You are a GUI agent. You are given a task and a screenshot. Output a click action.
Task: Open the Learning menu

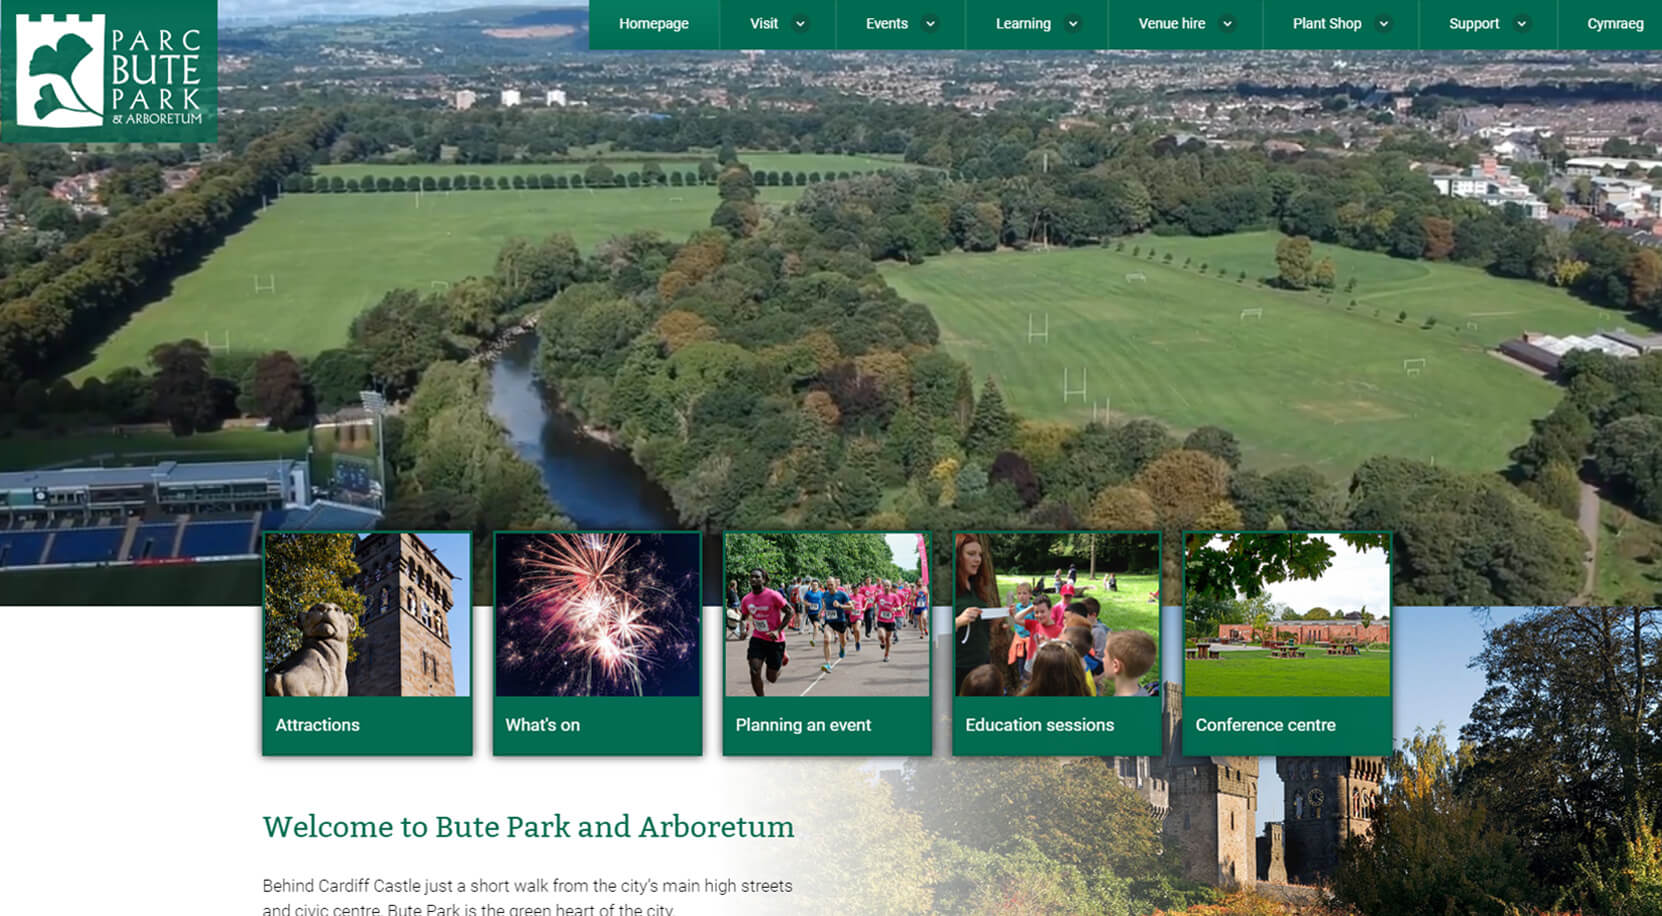(x=1023, y=24)
